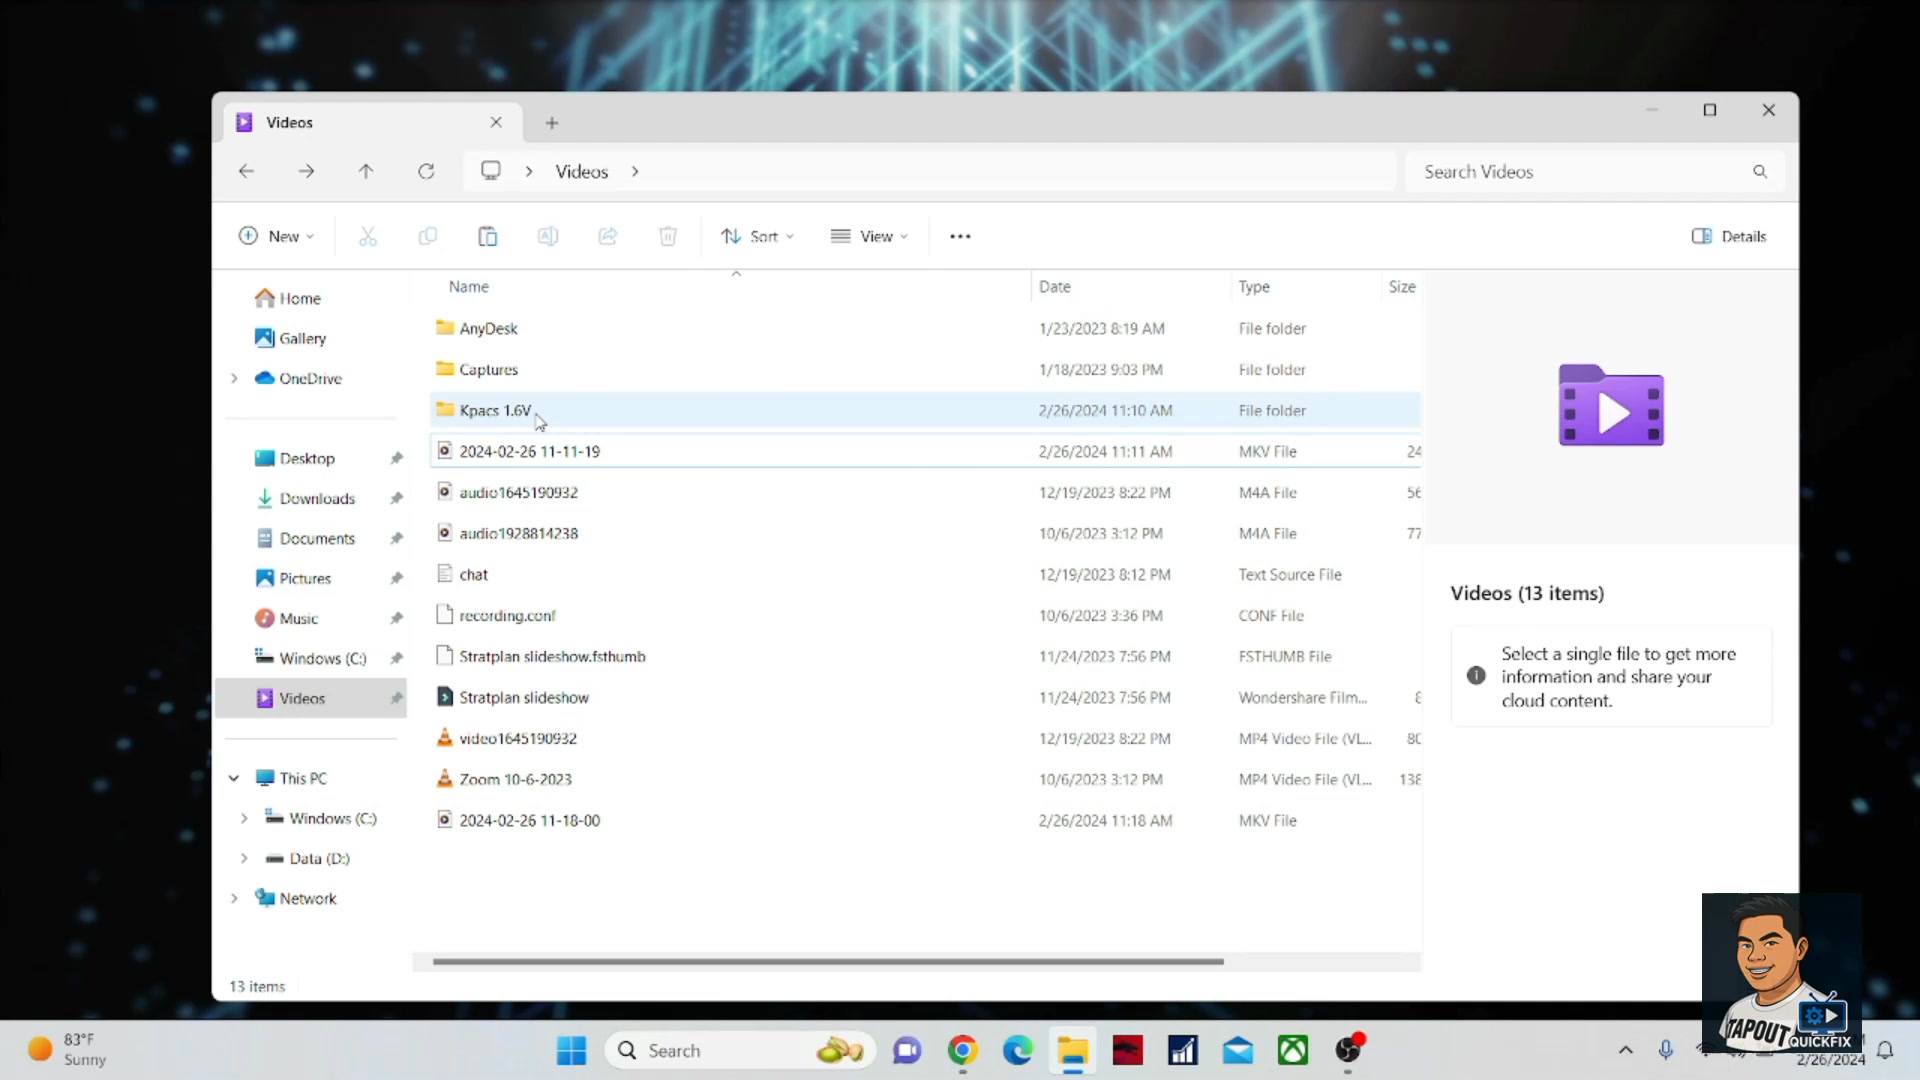Image resolution: width=1920 pixels, height=1080 pixels.
Task: Open the View dropdown
Action: 869,237
